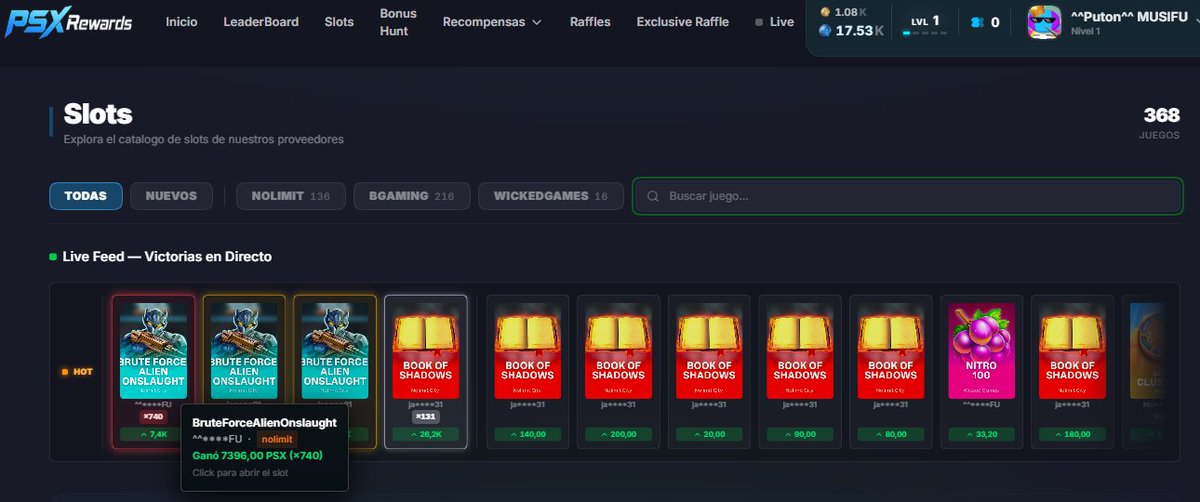
Task: Click 'Ganó 7396,00 PSX (×740)' text
Action: [258, 455]
